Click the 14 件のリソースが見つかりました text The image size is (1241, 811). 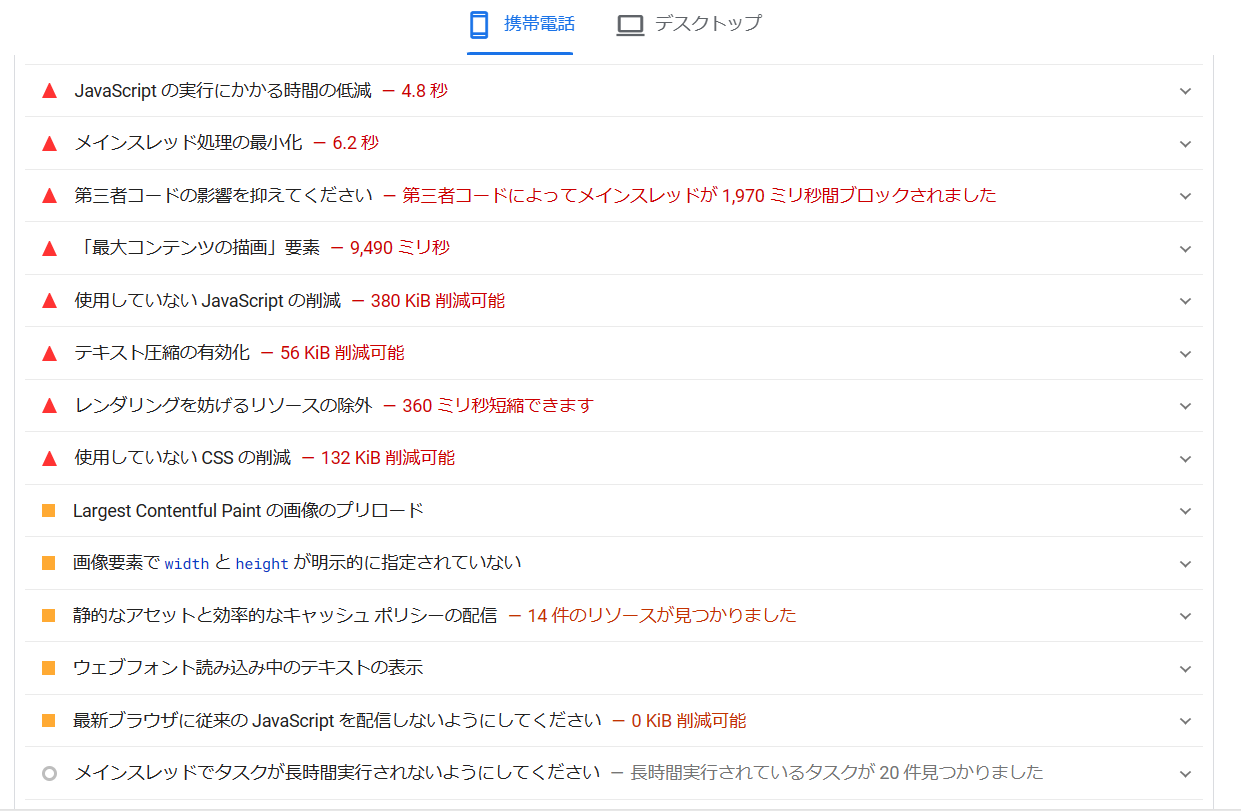click(661, 616)
